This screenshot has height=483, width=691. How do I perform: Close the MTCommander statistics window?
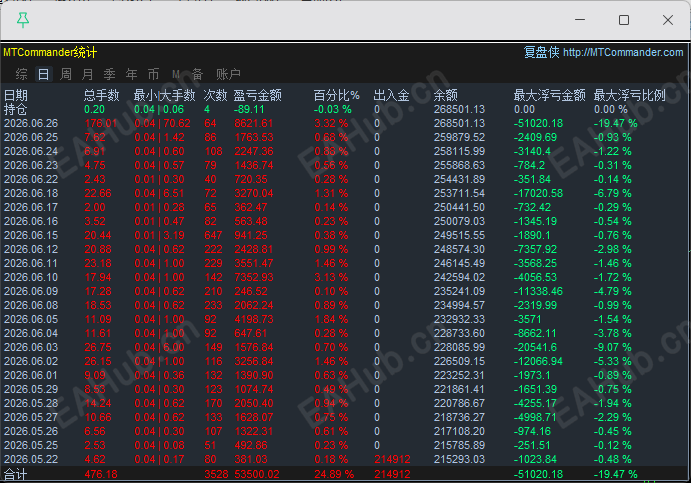tap(668, 20)
